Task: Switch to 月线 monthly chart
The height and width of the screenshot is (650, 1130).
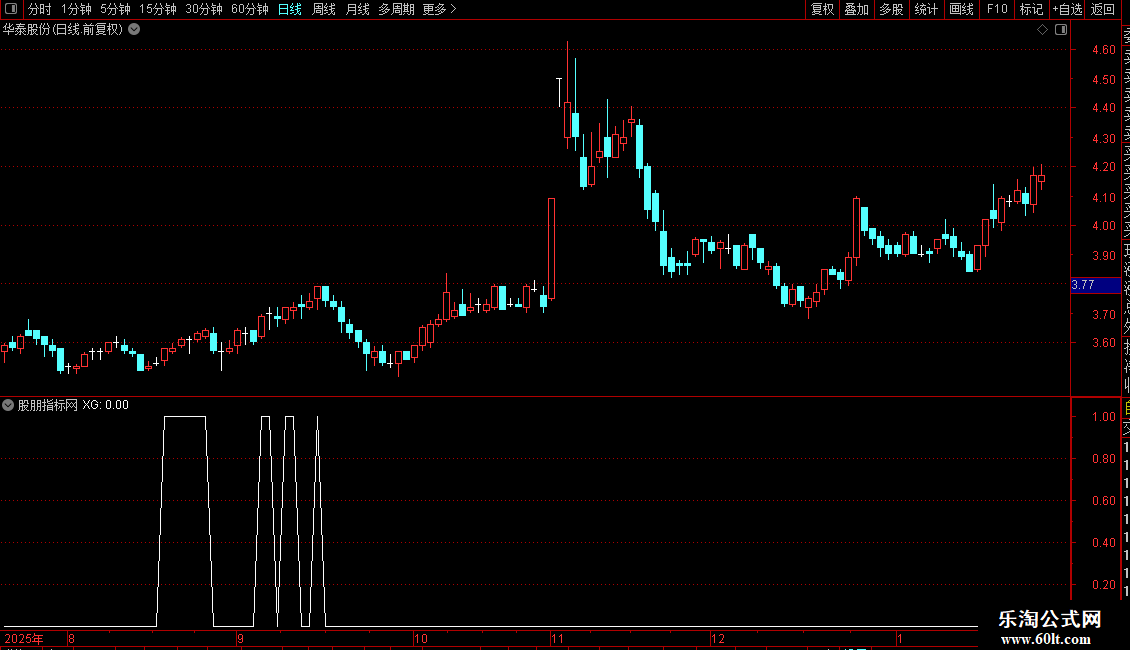Action: [x=357, y=9]
